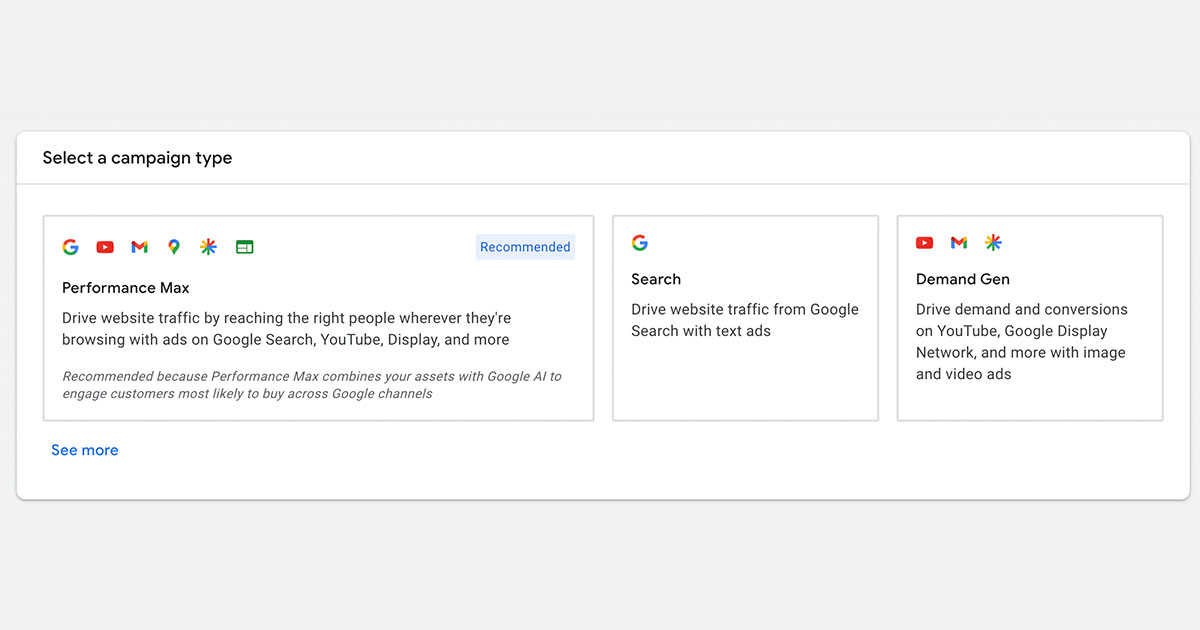Select the Performance Max title

tap(126, 288)
